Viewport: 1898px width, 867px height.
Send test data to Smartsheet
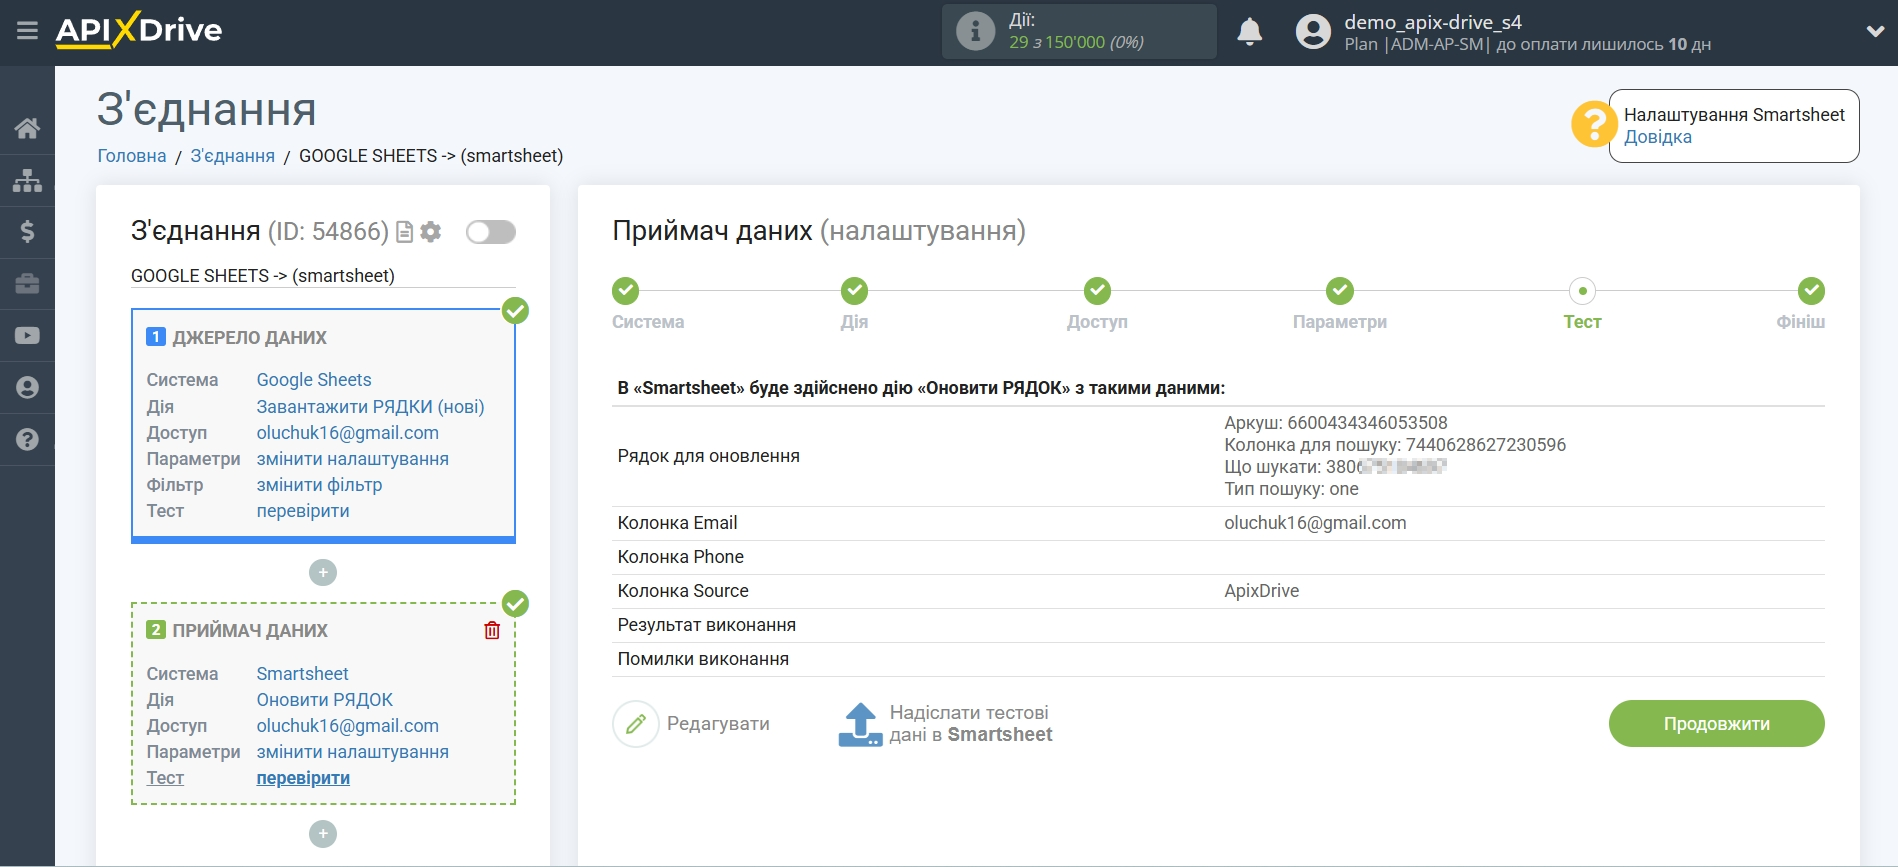(970, 724)
